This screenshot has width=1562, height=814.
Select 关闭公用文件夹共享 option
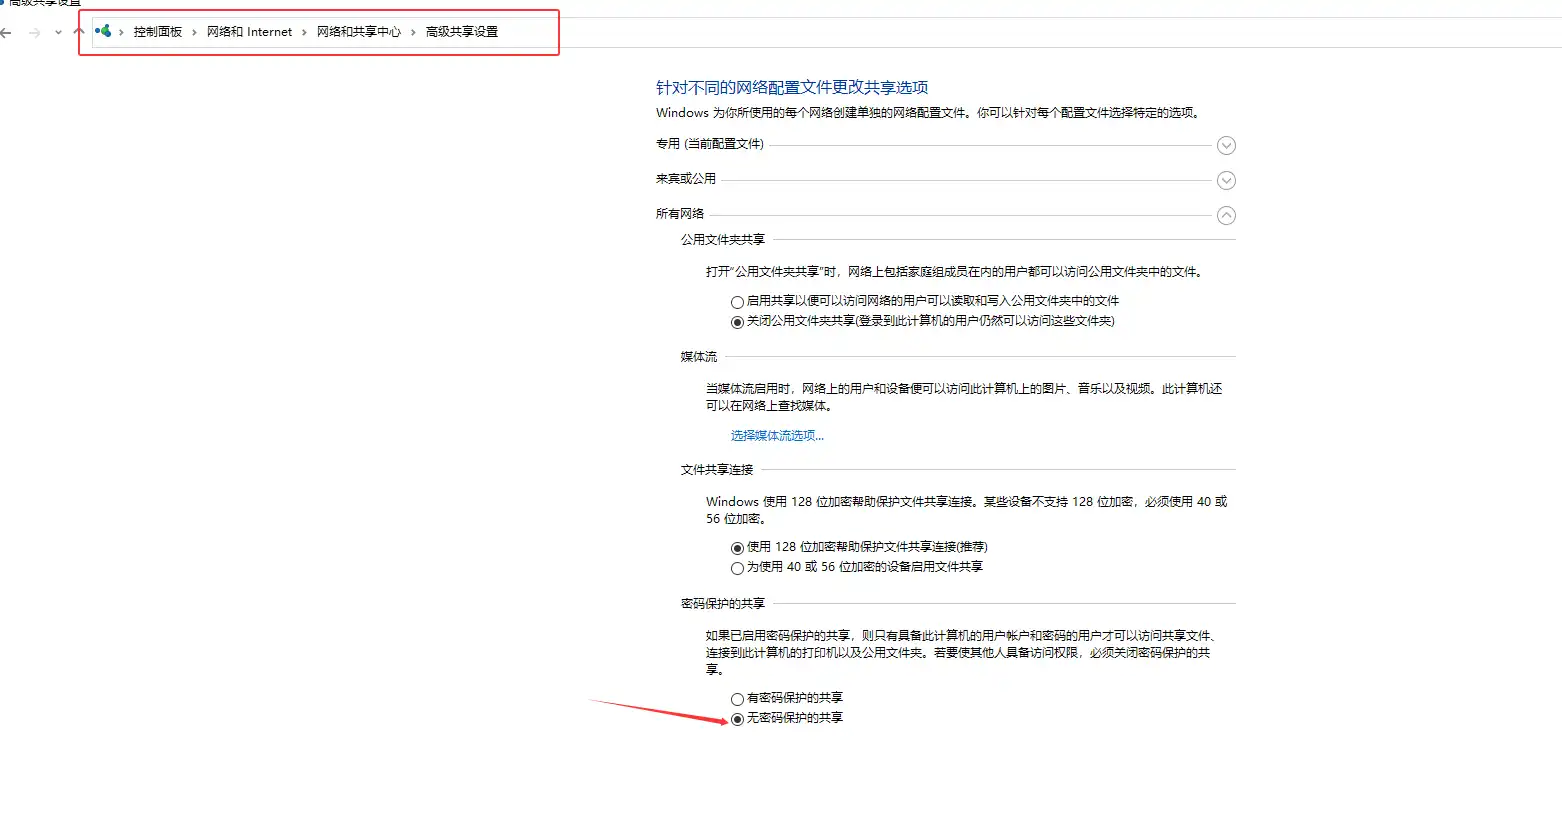pyautogui.click(x=737, y=322)
